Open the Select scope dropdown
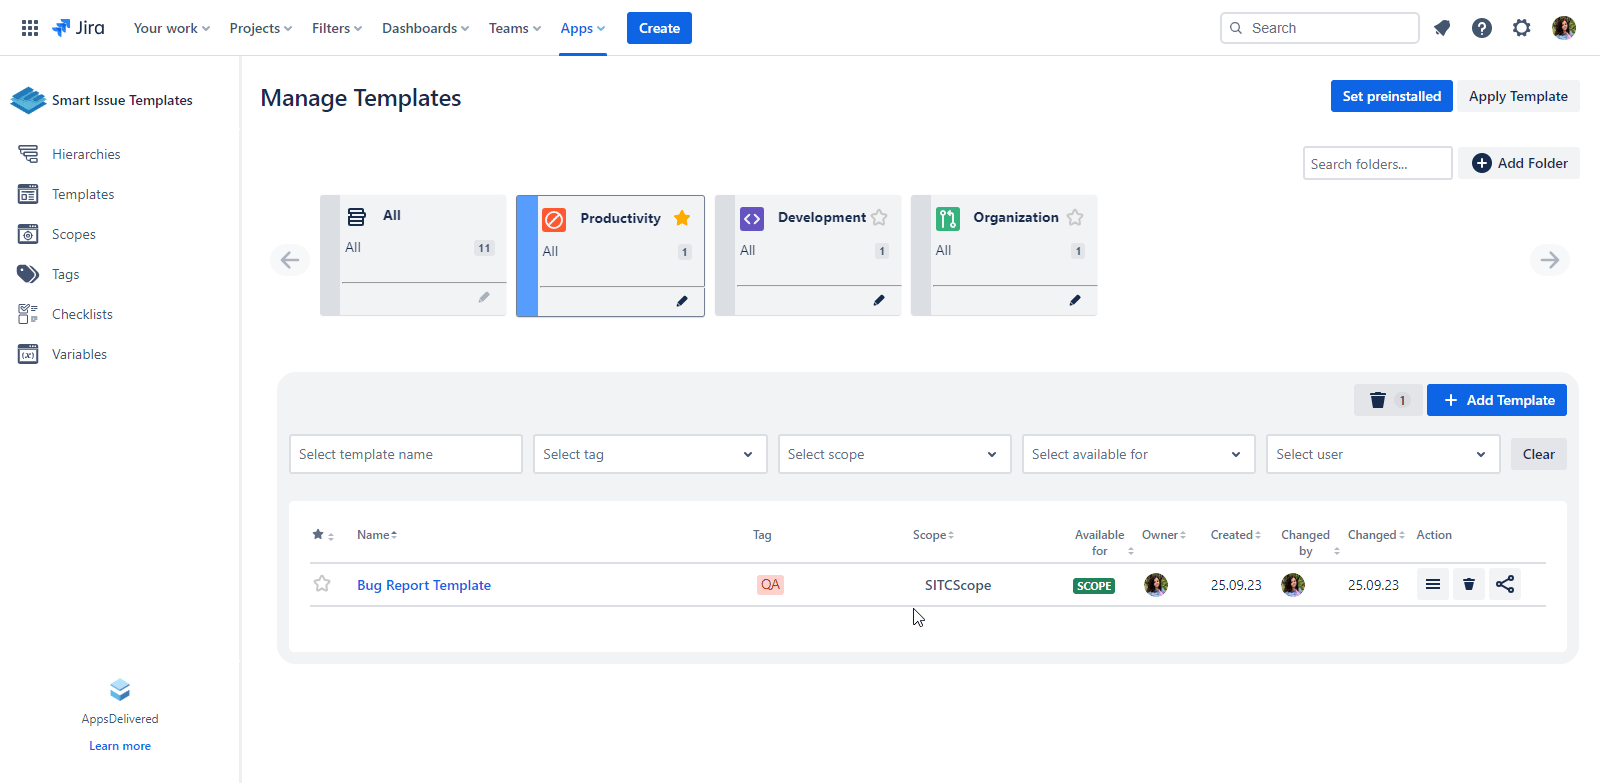 click(x=894, y=454)
